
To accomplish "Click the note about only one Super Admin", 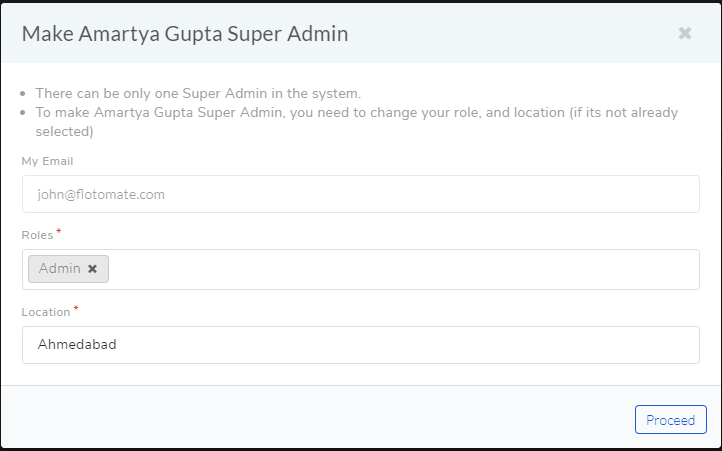I will 198,94.
